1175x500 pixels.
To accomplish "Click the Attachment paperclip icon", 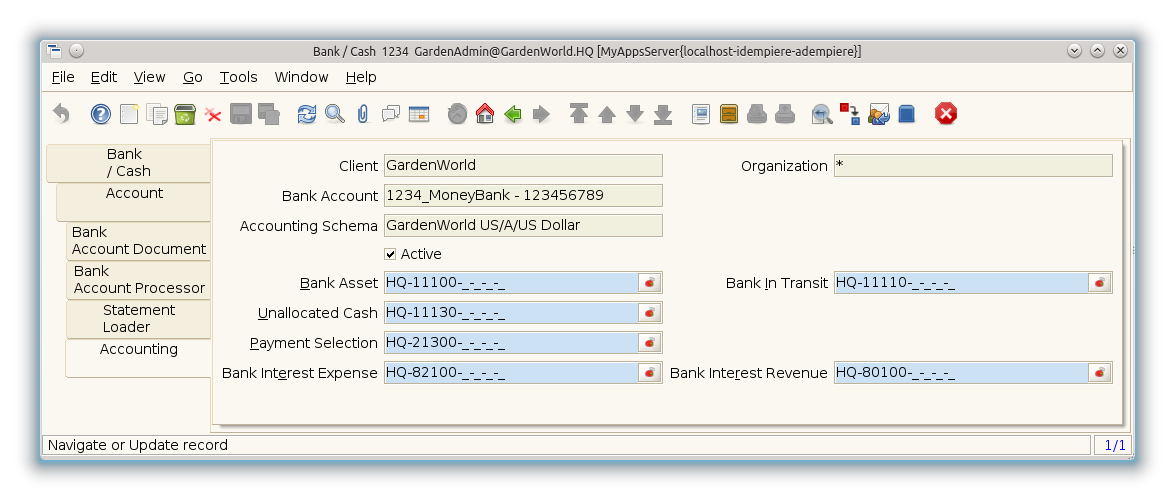I will tap(362, 114).
